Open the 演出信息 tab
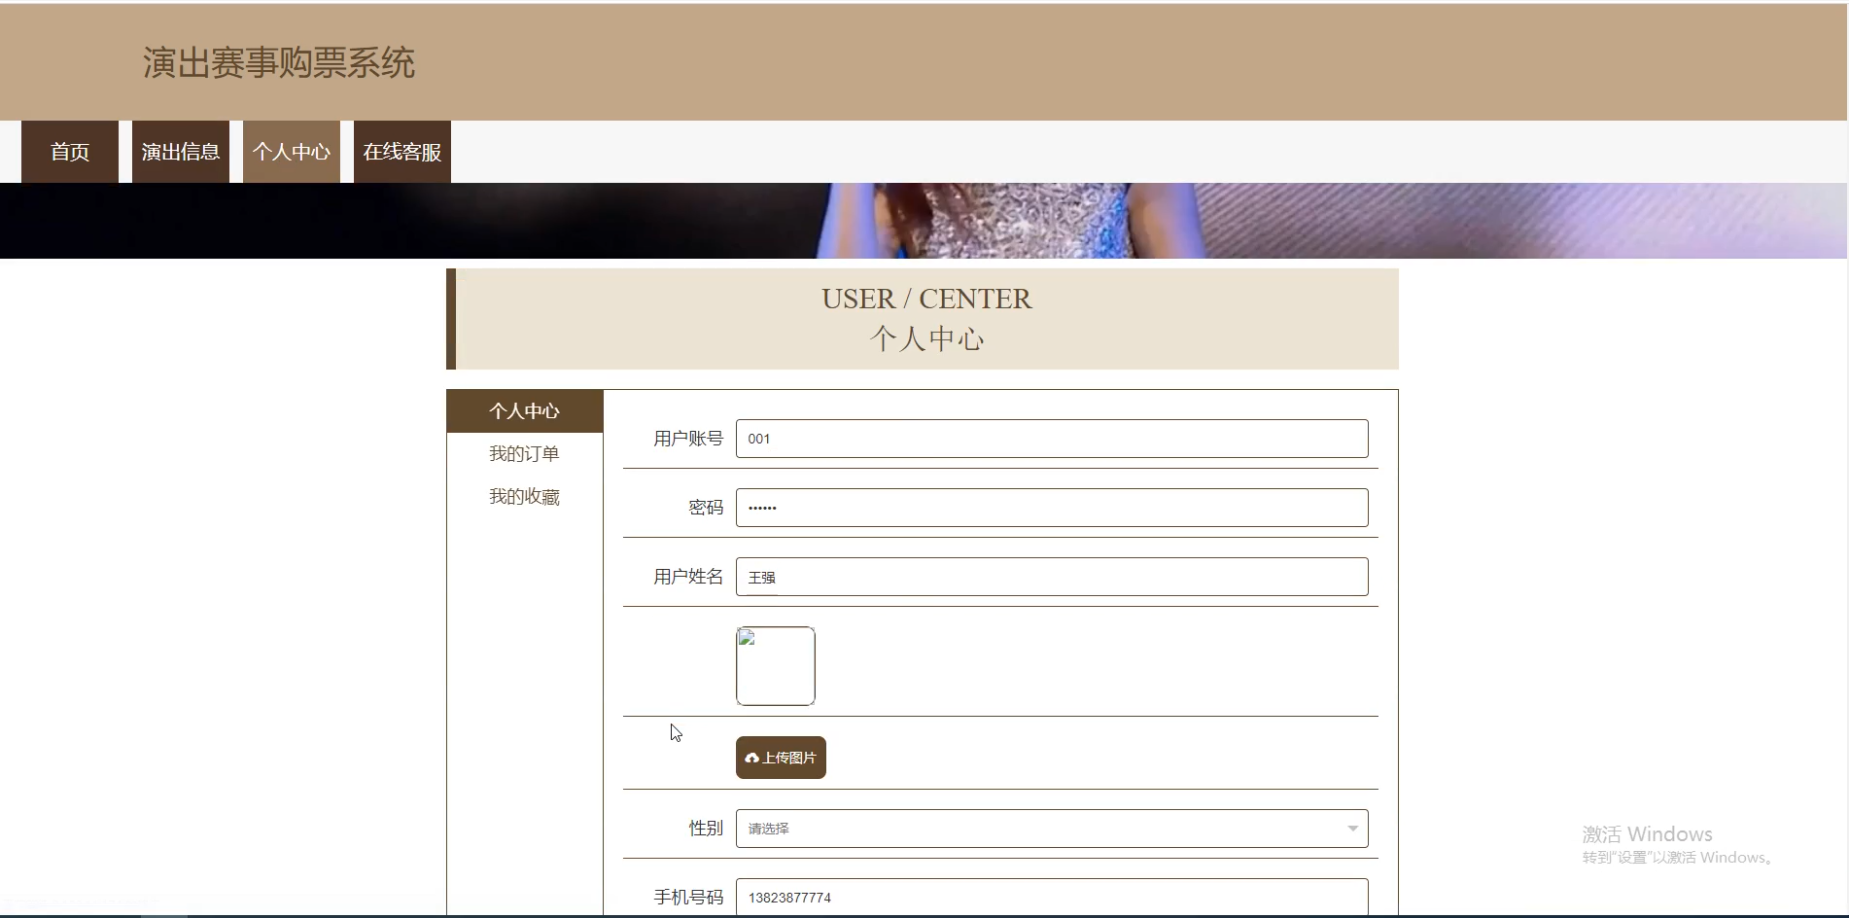This screenshot has height=918, width=1849. 180,151
